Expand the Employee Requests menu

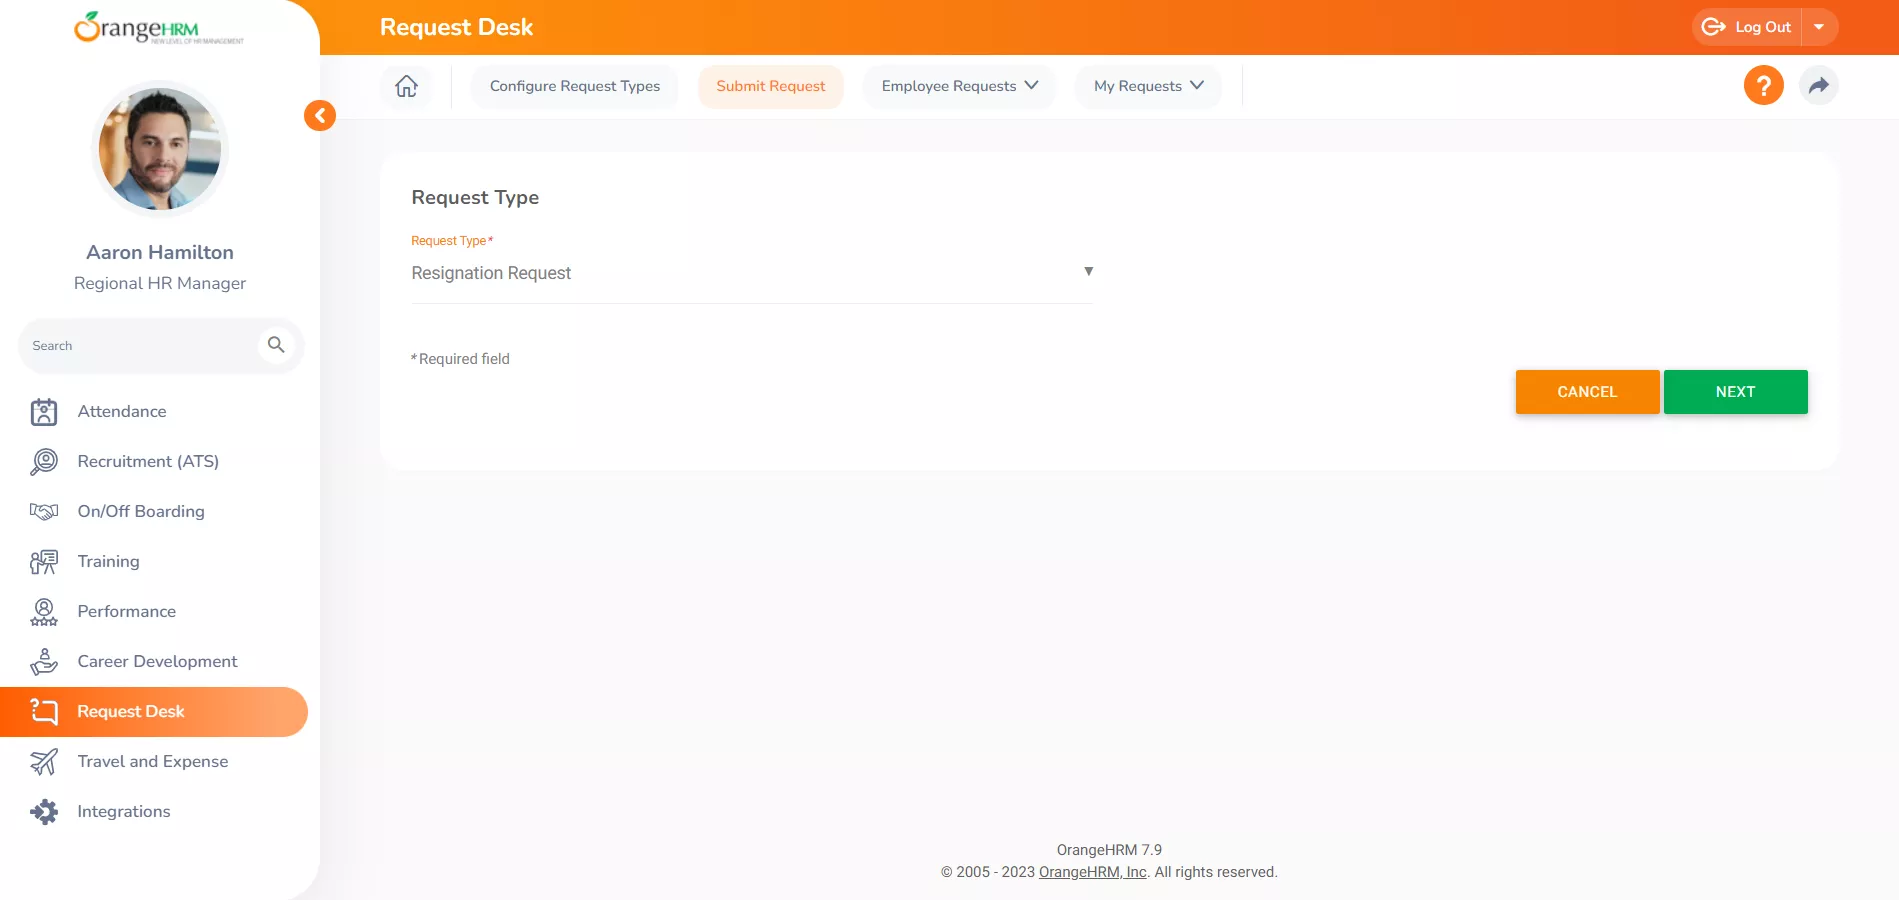(x=959, y=86)
